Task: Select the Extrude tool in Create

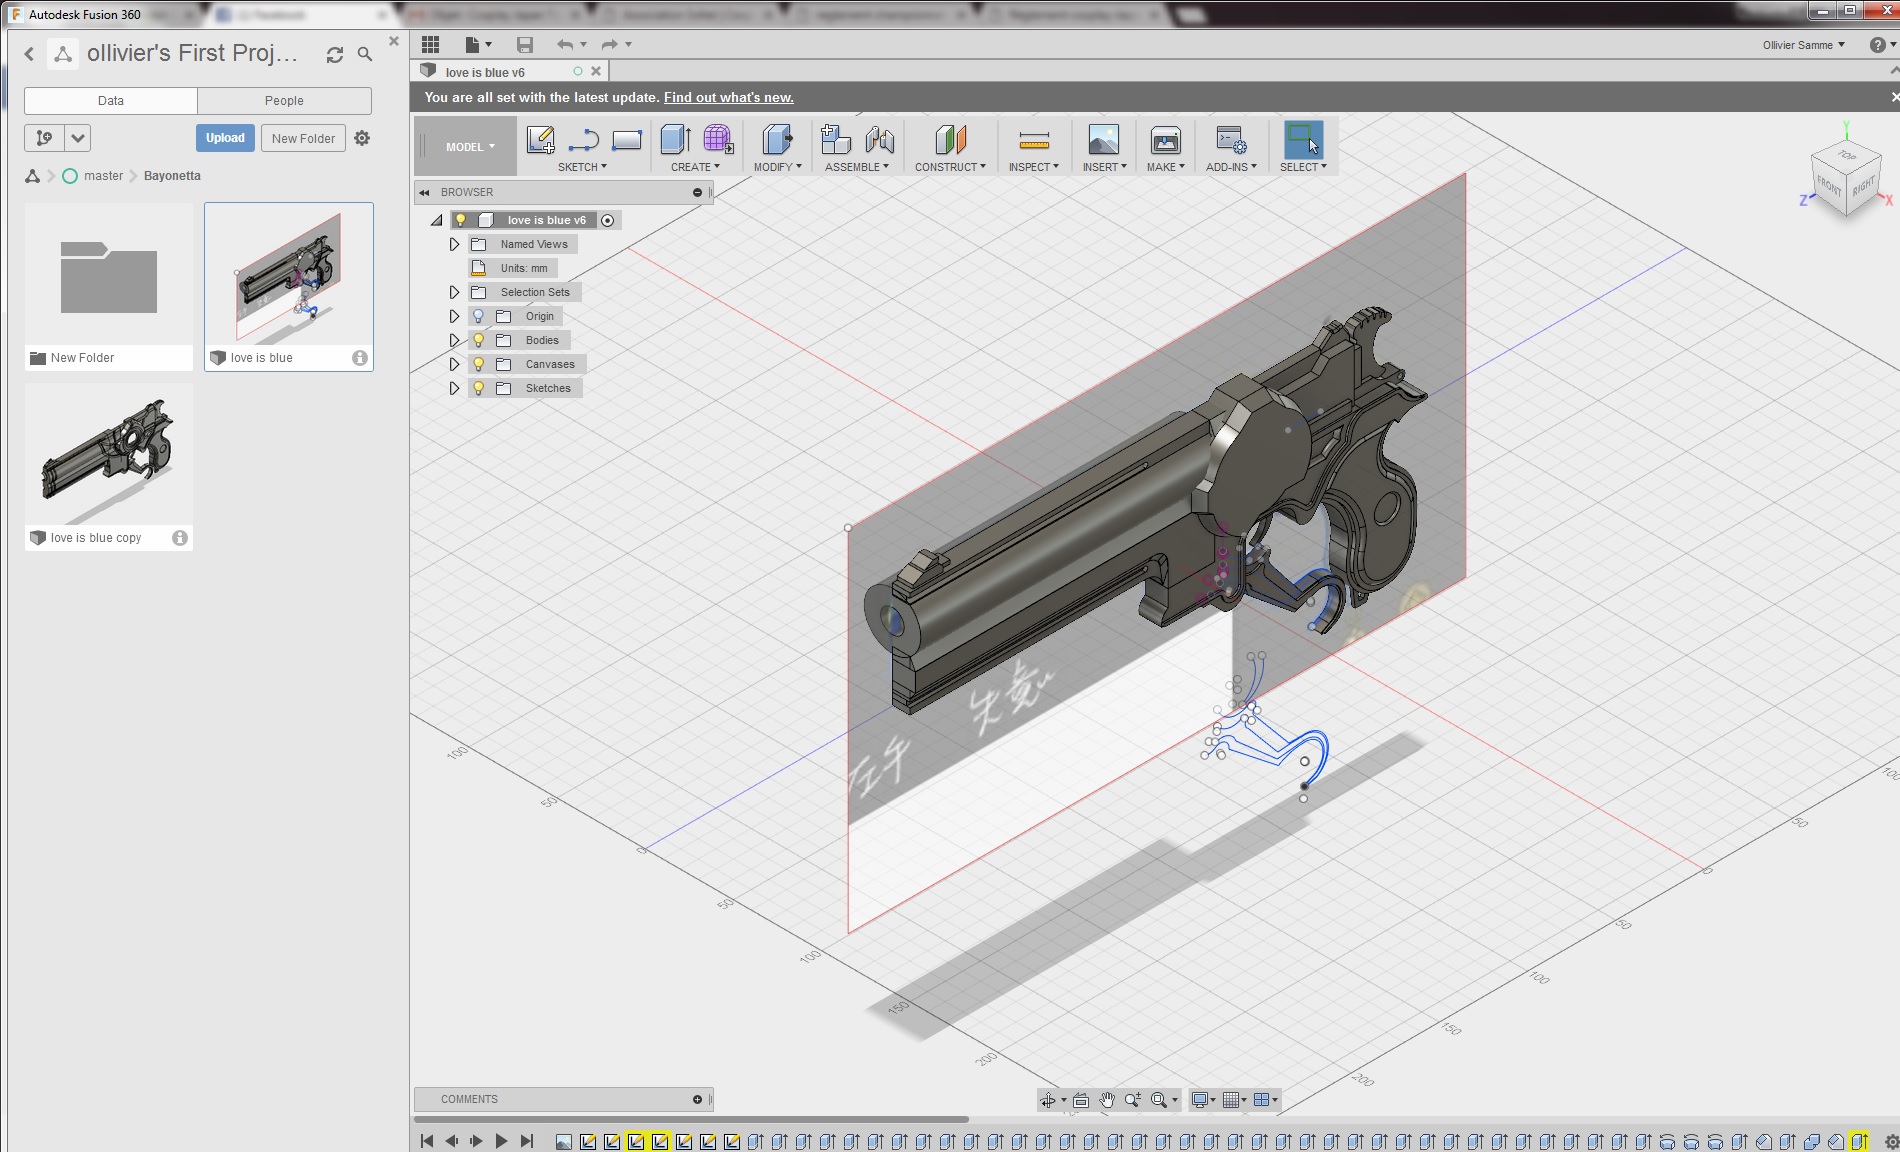Action: click(676, 140)
